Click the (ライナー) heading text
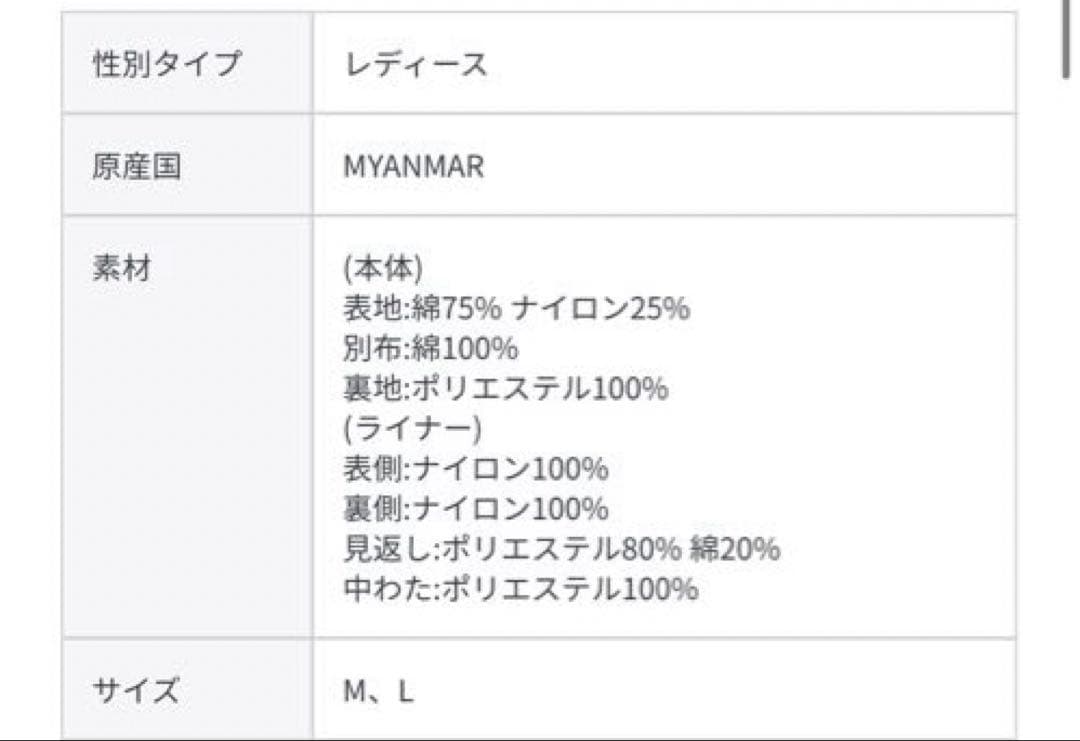This screenshot has height=741, width=1080. [412, 429]
